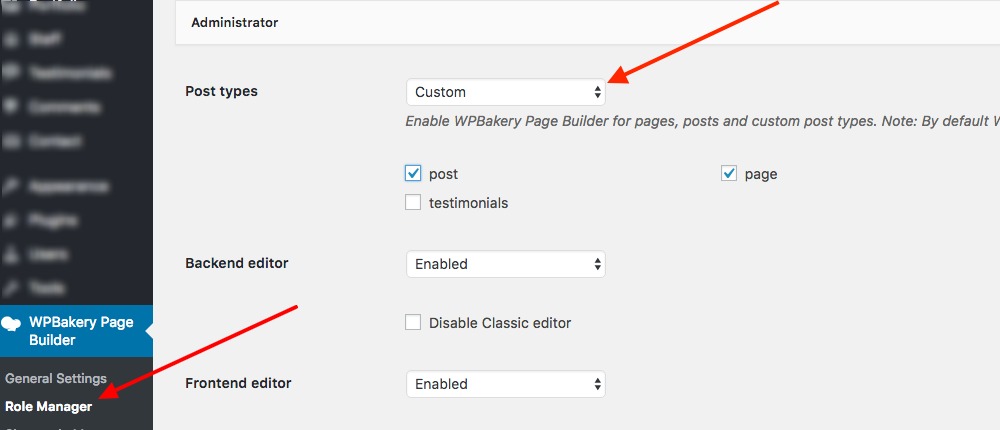This screenshot has width=1000, height=430.
Task: Click the Administrator section header
Action: [235, 22]
